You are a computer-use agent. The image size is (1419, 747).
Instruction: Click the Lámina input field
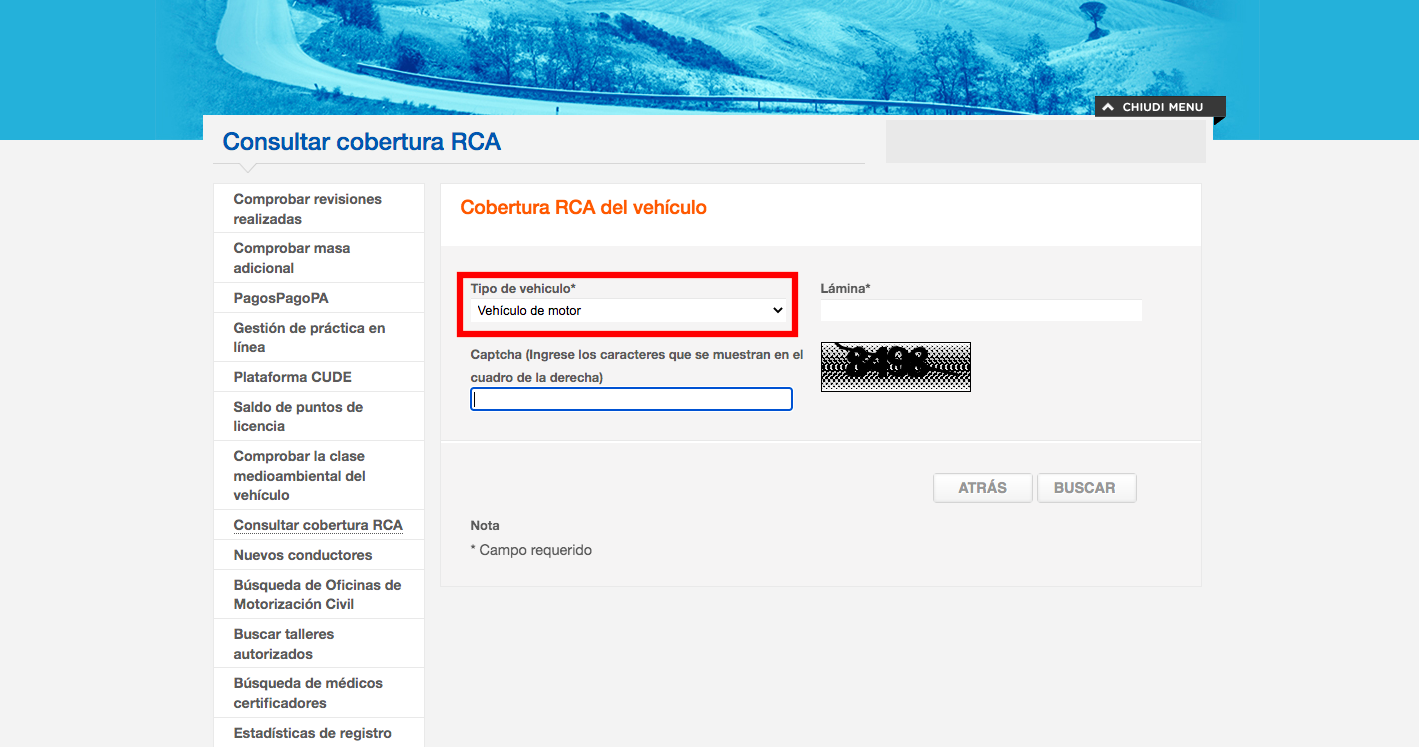coord(981,311)
